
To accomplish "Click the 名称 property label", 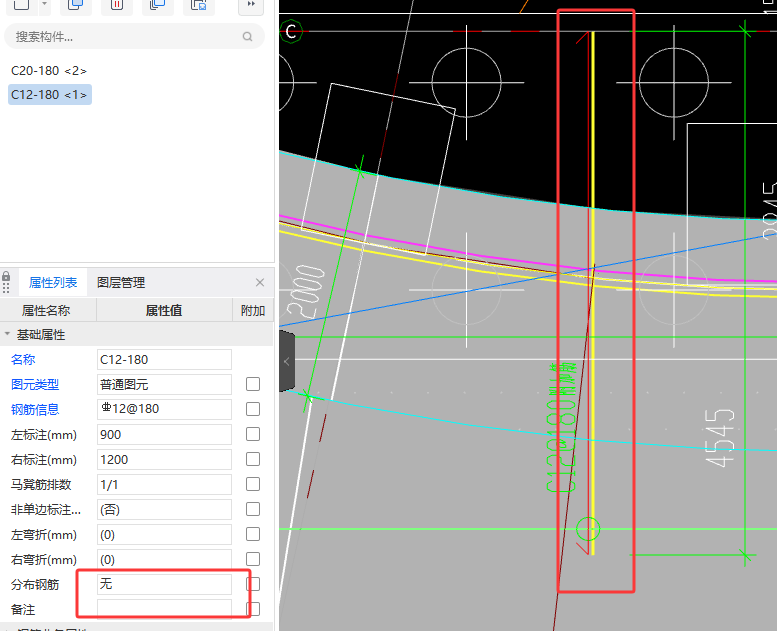I will (x=23, y=359).
